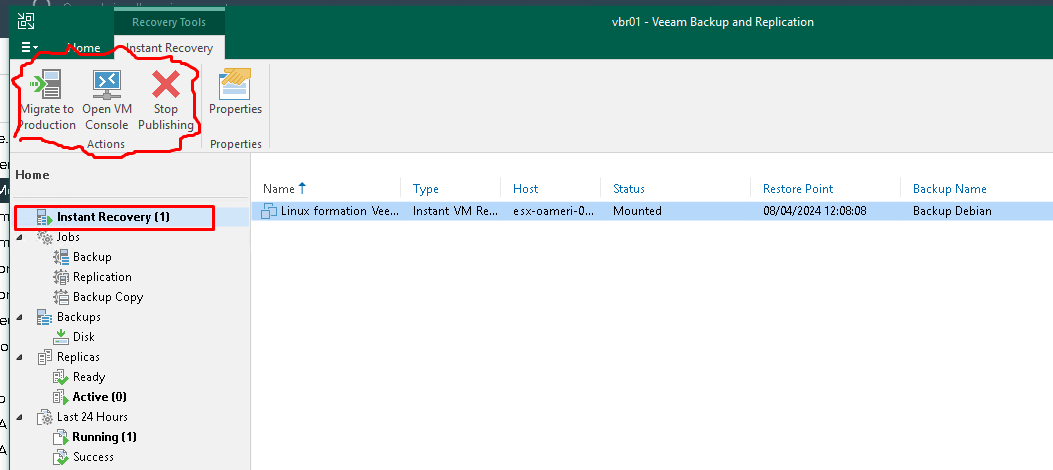Viewport: 1053px width, 470px height.
Task: Click the Migrate to Production icon
Action: click(x=46, y=84)
